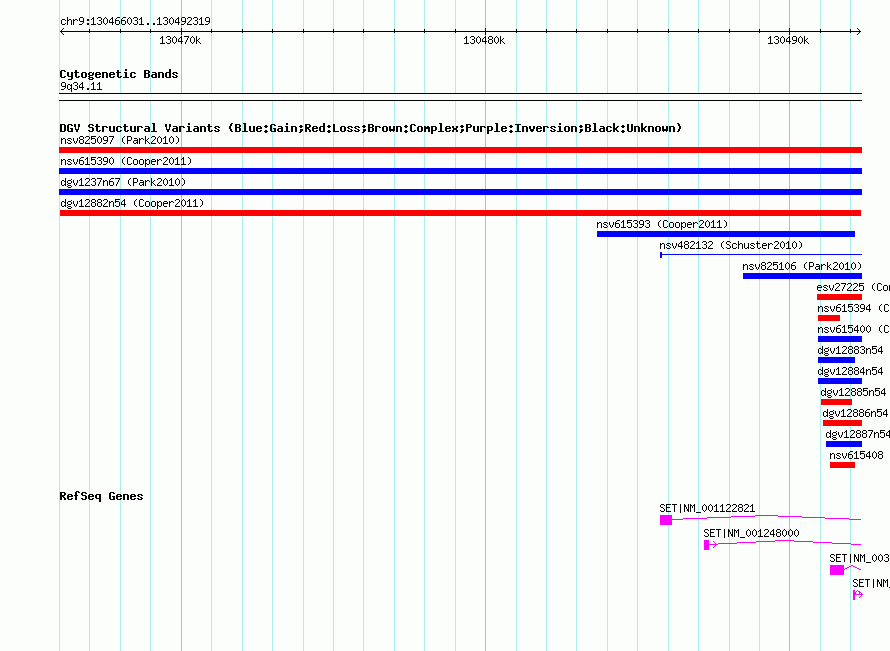Open the dgv12882n54 (Cooper2011) red variant bar
Image resolution: width=890 pixels, height=651 pixels.
coord(460,213)
